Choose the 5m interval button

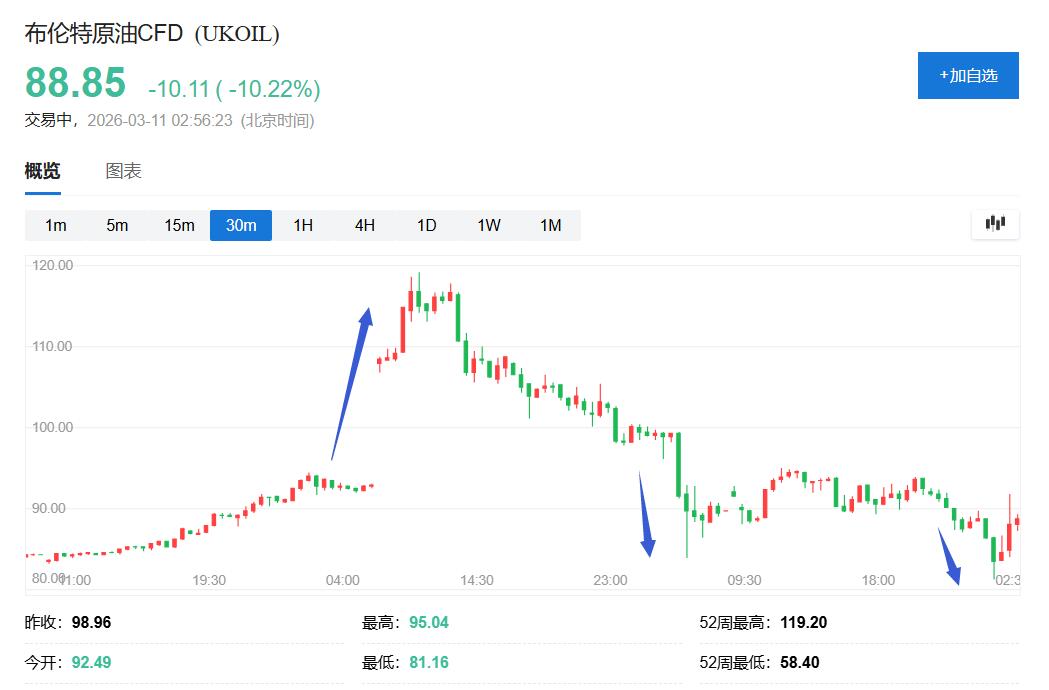[117, 225]
